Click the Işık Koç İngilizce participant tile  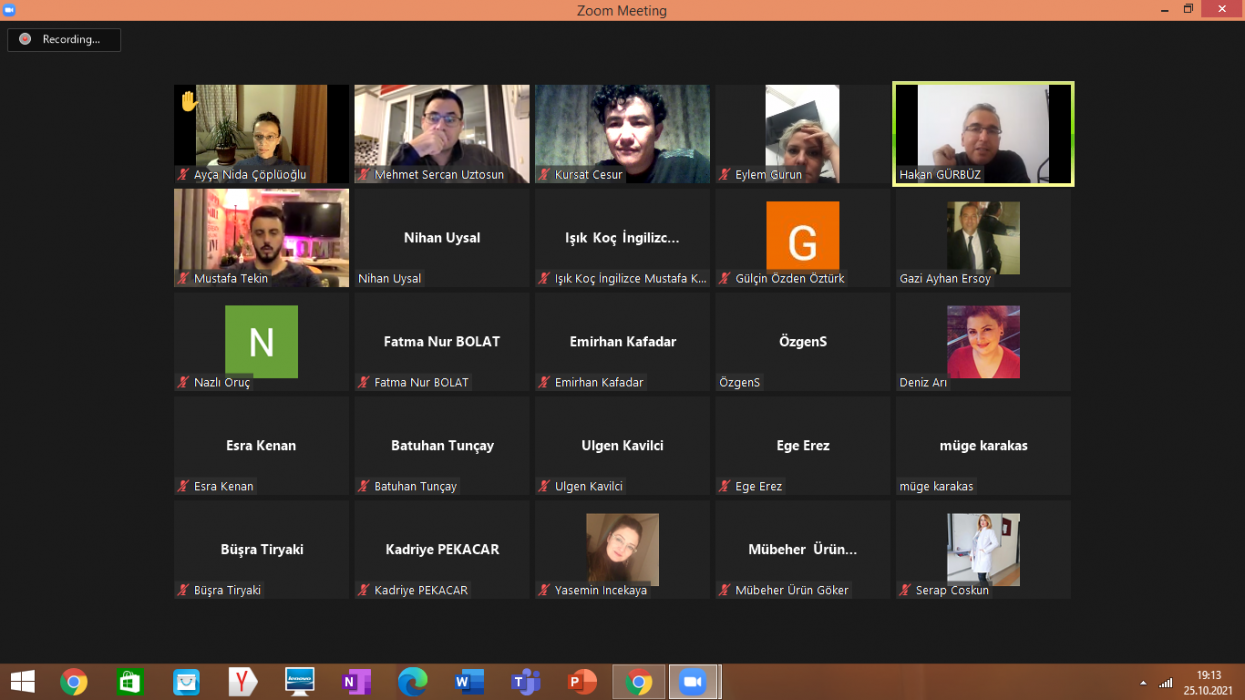pyautogui.click(x=622, y=238)
